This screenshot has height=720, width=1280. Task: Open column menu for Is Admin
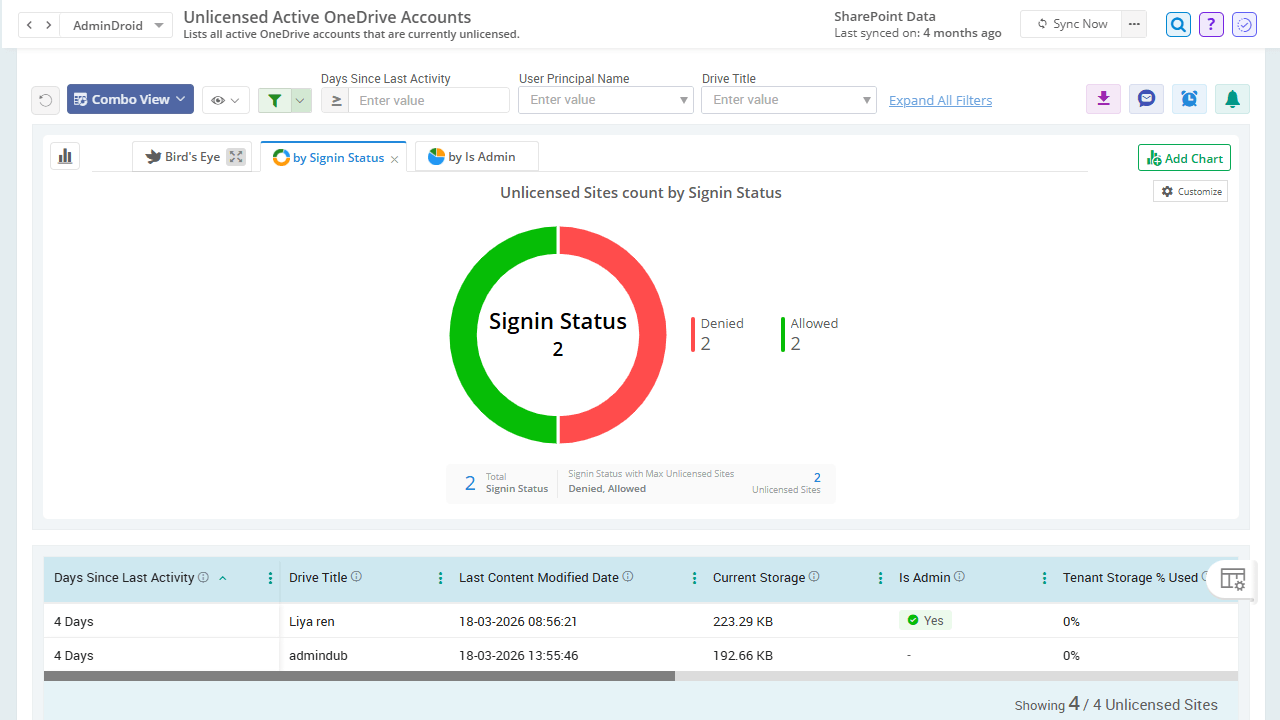coord(1044,578)
